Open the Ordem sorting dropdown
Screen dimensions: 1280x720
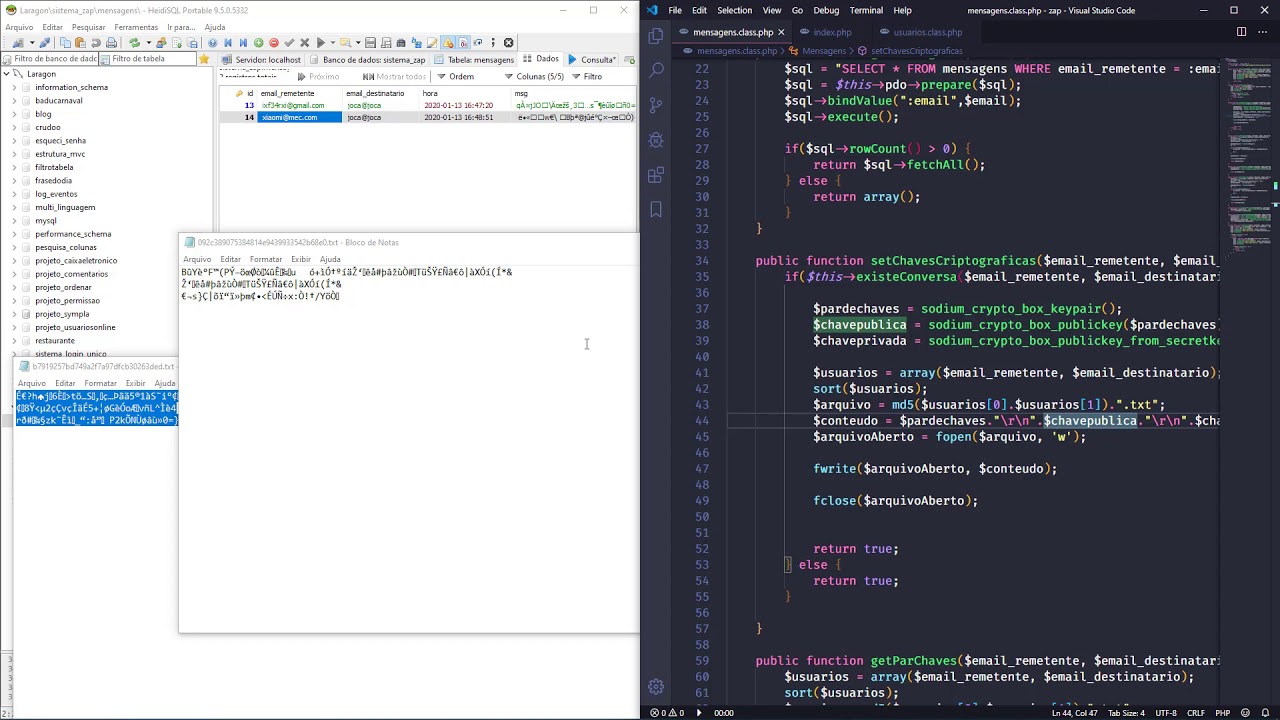point(455,77)
